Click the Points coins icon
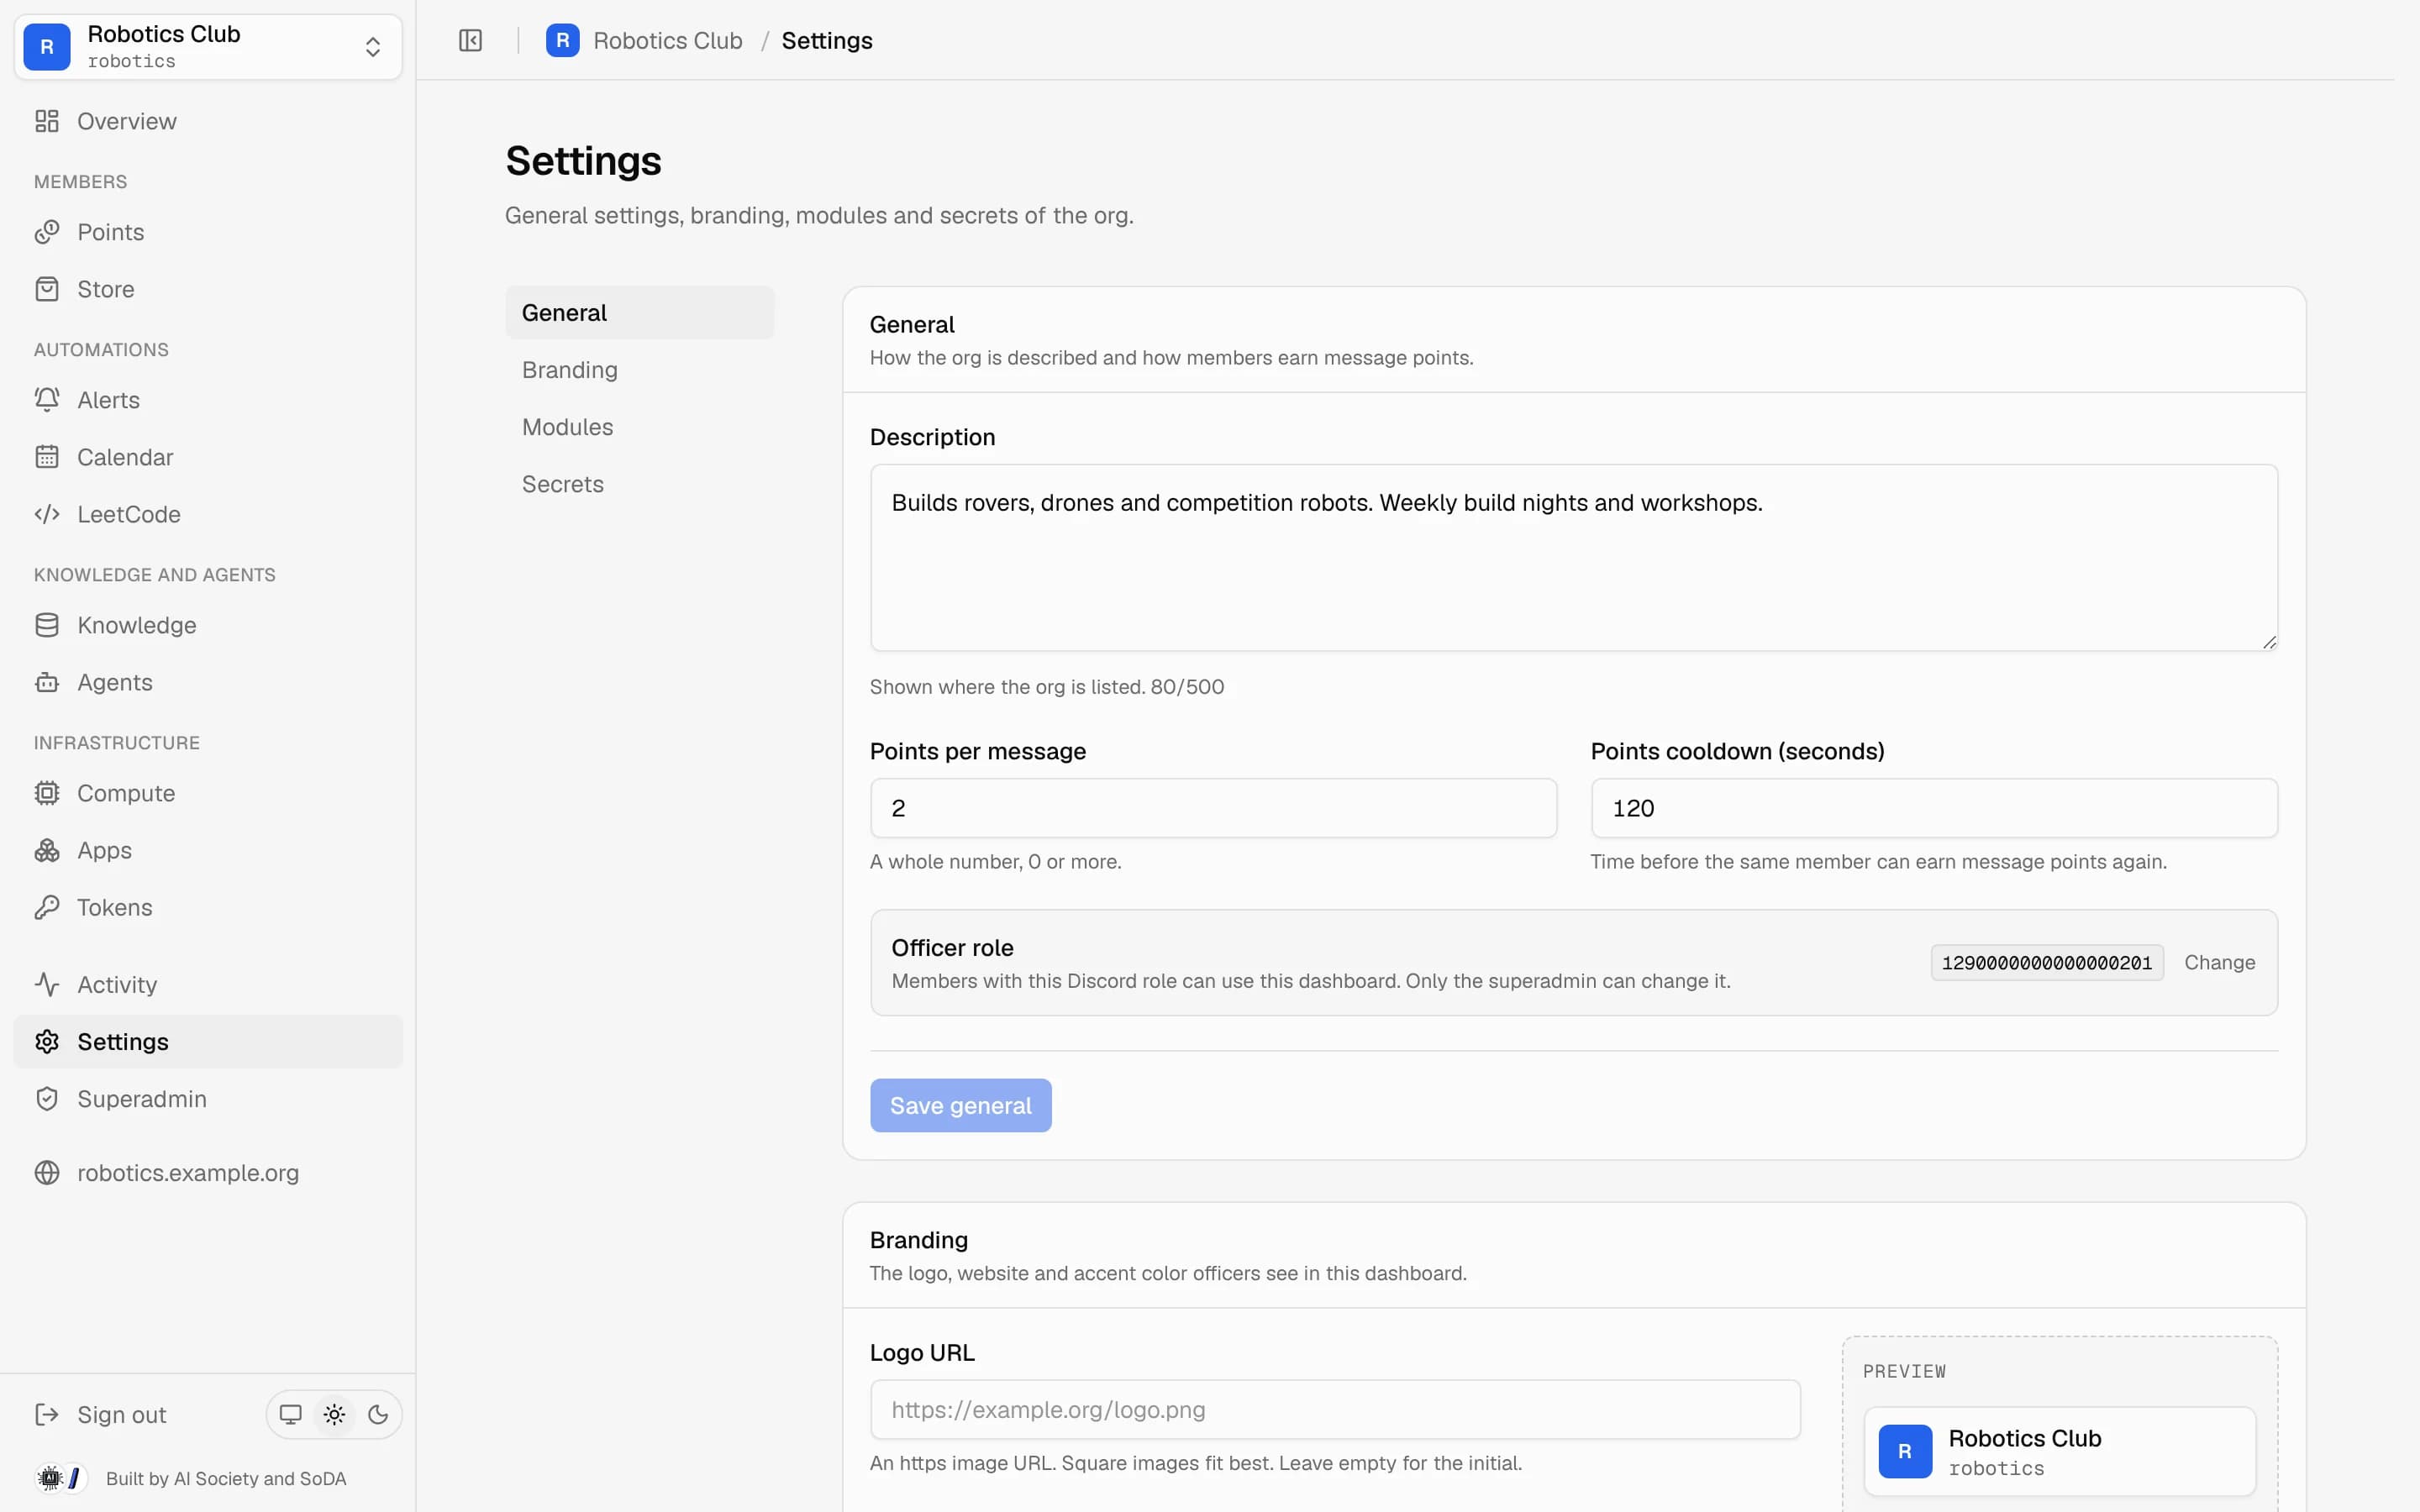This screenshot has height=1512, width=2420. pos(47,232)
